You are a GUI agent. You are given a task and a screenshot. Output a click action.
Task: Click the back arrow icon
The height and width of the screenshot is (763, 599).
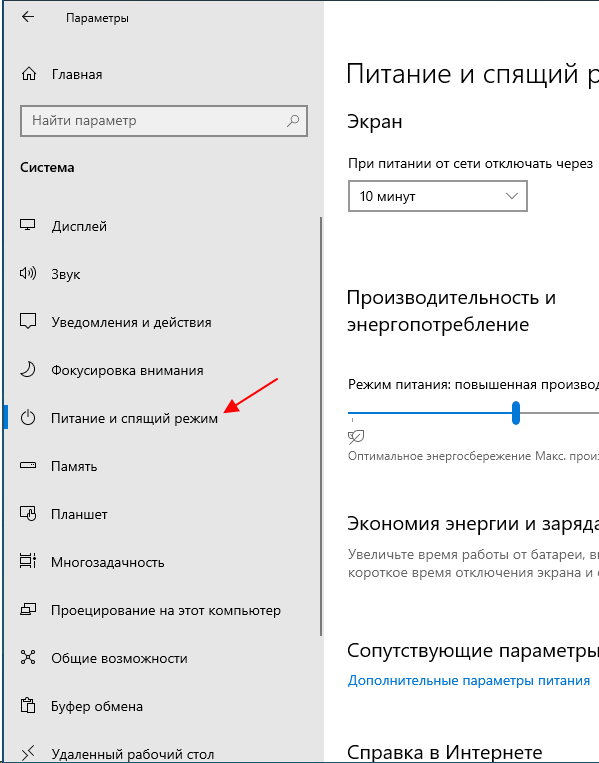pyautogui.click(x=28, y=17)
